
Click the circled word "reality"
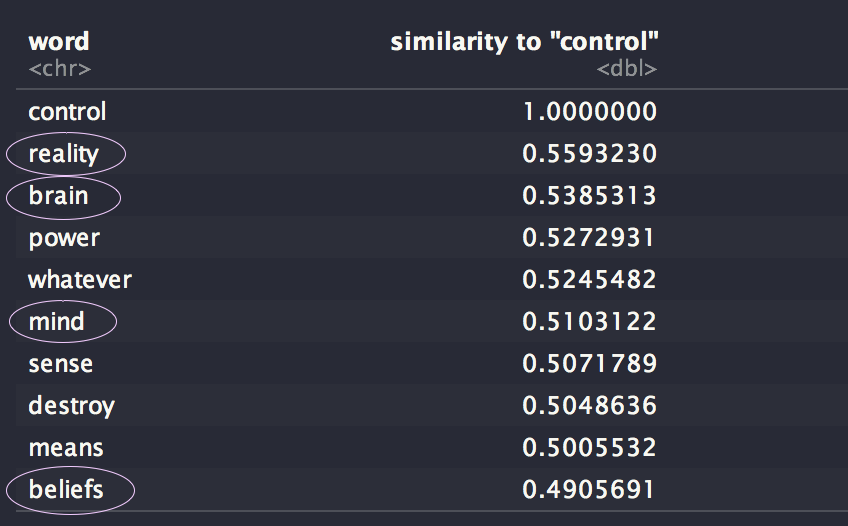[x=64, y=154]
